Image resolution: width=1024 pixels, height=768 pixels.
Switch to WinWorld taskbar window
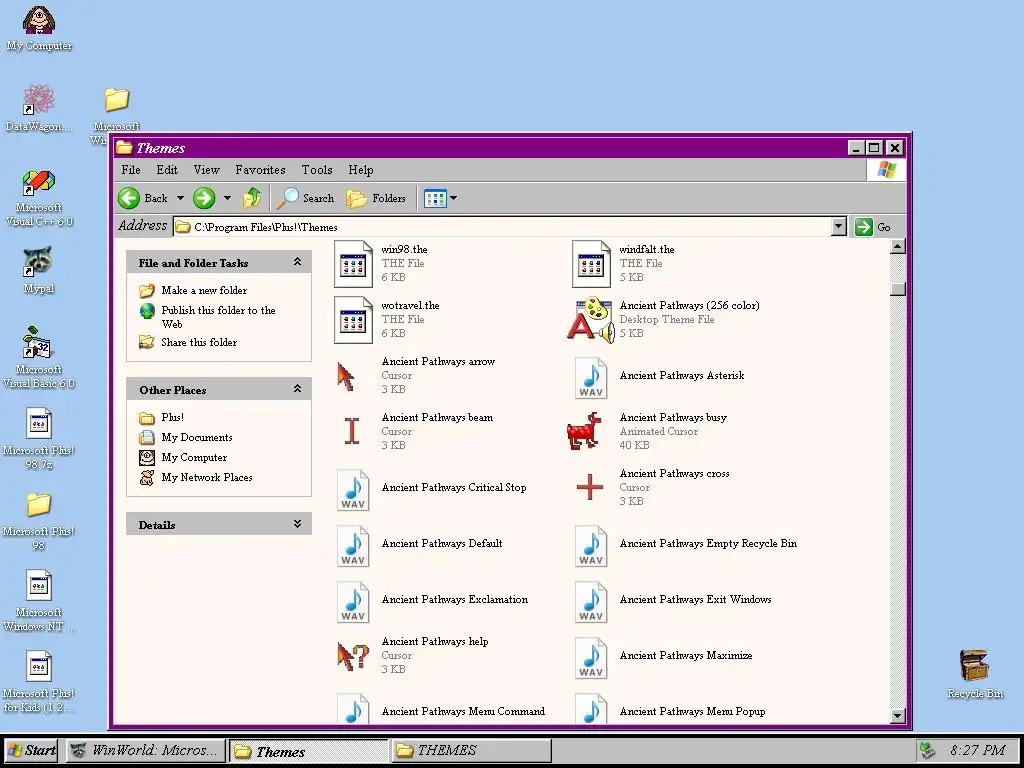[146, 750]
